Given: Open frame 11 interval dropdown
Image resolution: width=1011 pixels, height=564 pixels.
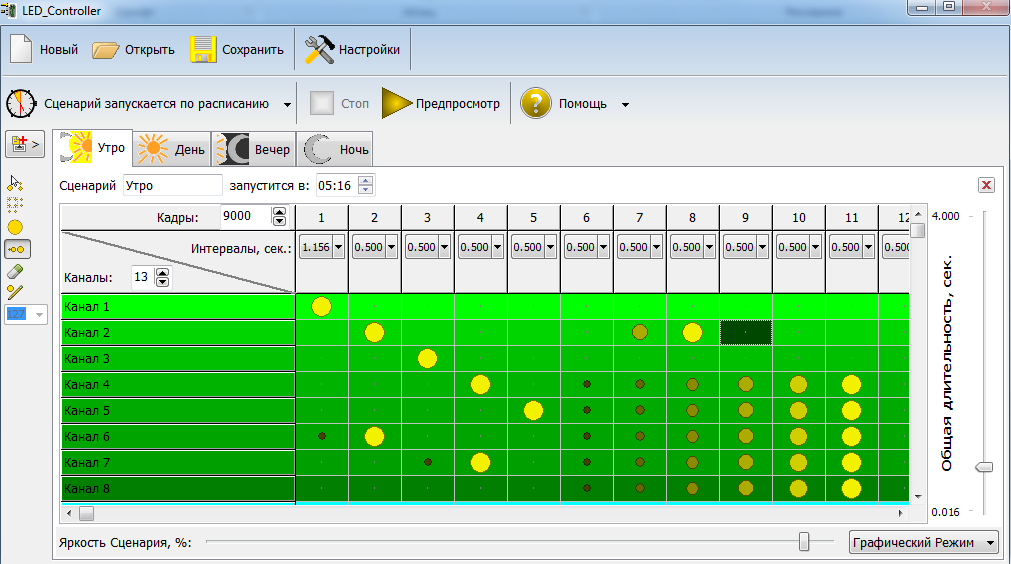Looking at the screenshot, I should 869,248.
